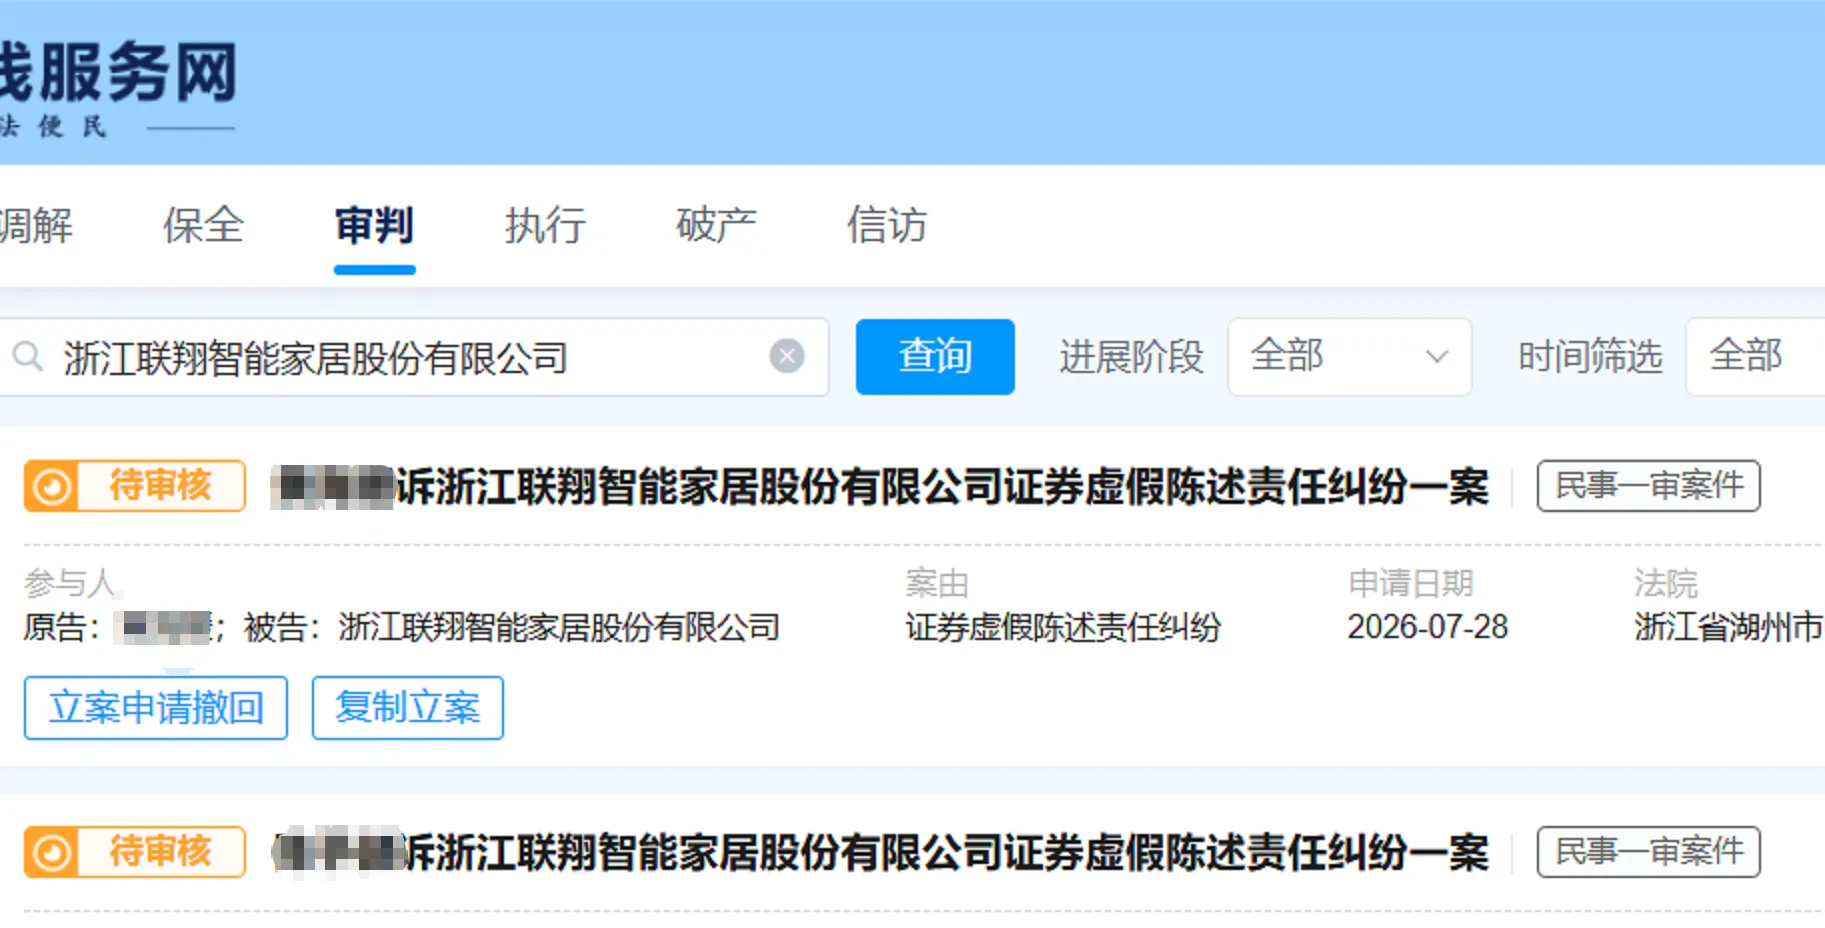Select the 审判 tab
This screenshot has width=1825, height=928.
click(374, 225)
